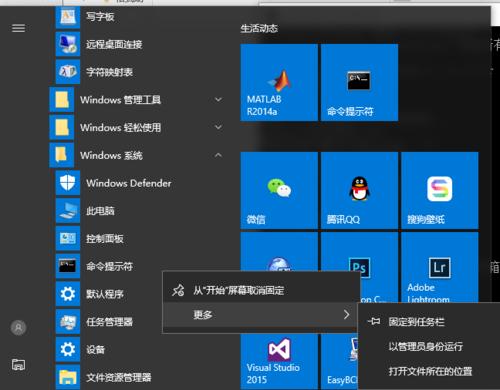Image resolution: width=500 pixels, height=390 pixels.
Task: Click the Windows 系统 folder icon
Action: point(62,155)
